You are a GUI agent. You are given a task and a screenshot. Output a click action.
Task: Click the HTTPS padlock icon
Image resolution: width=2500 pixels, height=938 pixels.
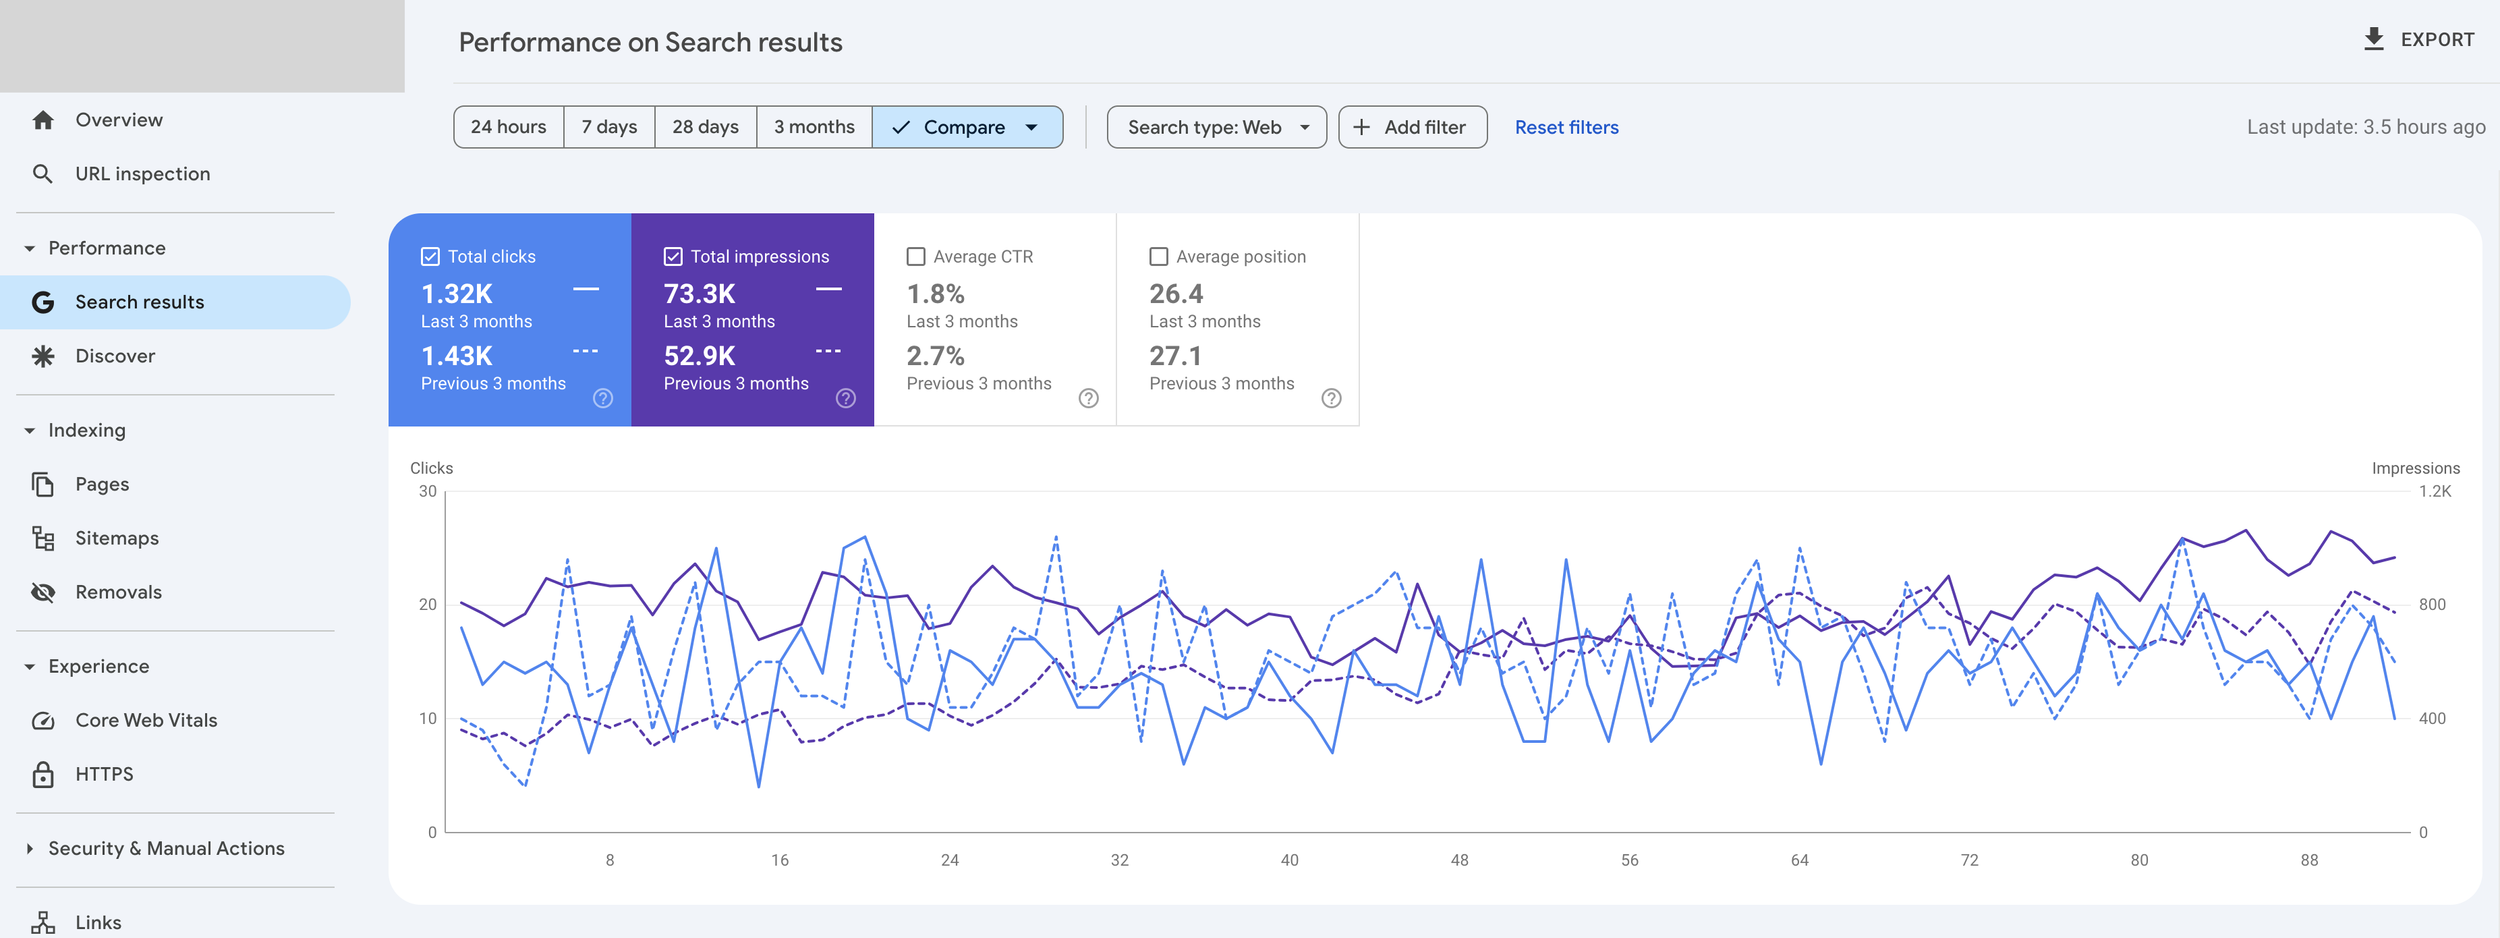pos(43,775)
